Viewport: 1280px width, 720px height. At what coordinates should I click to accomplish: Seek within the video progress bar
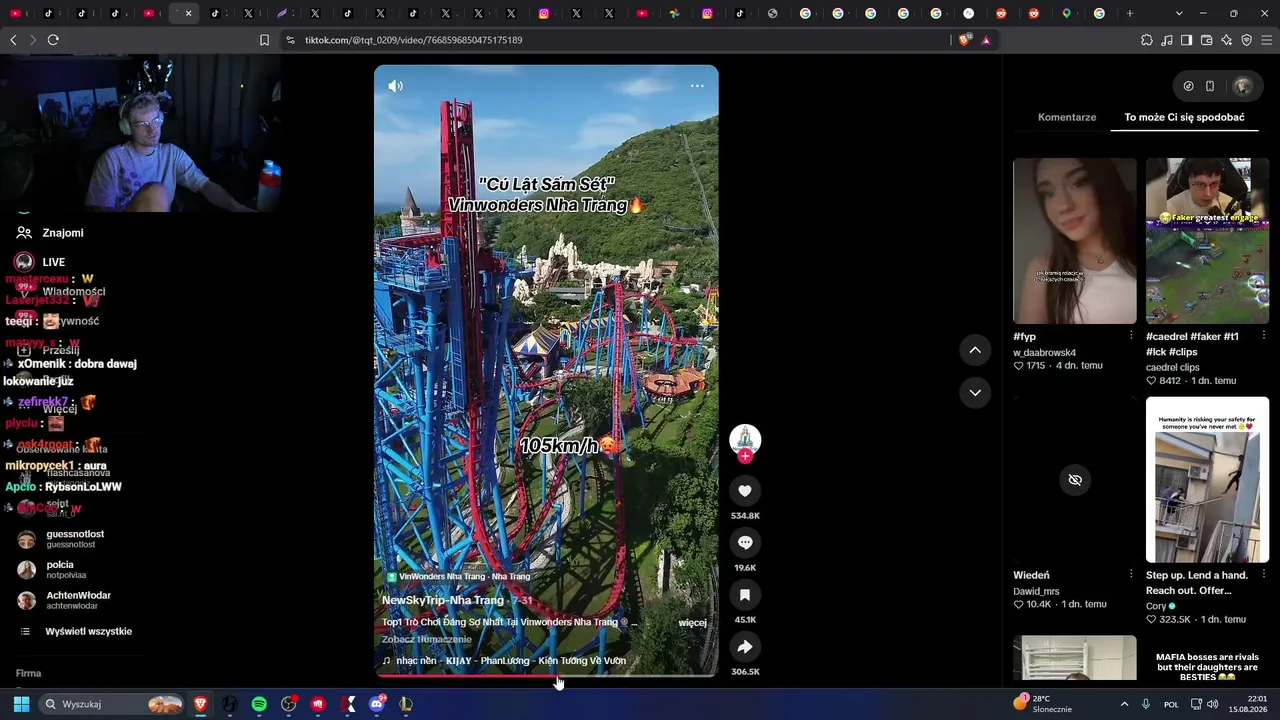[x=546, y=676]
